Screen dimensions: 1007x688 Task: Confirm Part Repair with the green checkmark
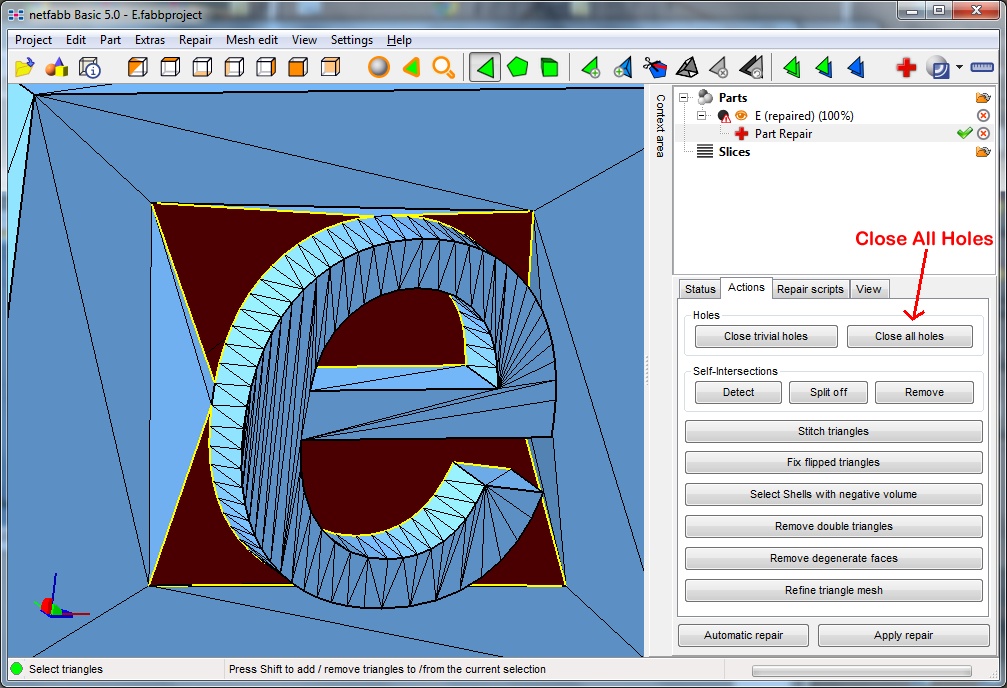point(964,133)
